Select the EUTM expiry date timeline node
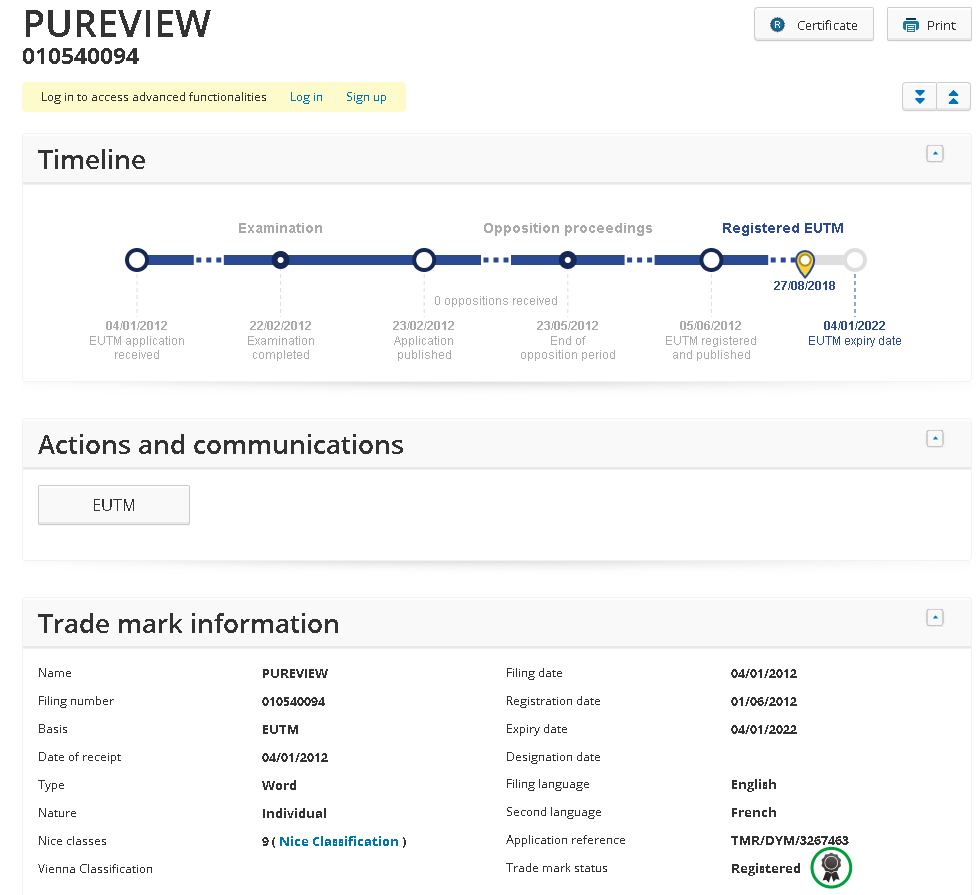 [x=854, y=260]
